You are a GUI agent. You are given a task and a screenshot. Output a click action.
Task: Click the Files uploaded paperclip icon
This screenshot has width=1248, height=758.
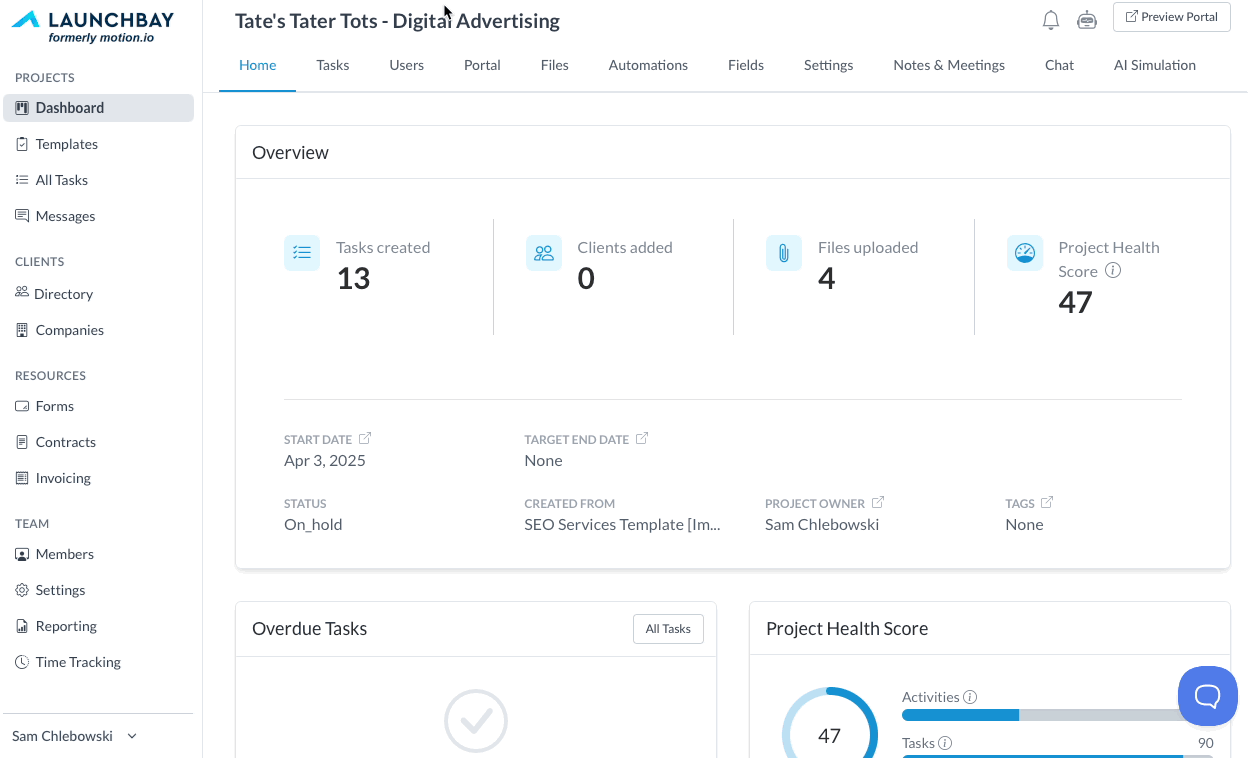point(784,253)
